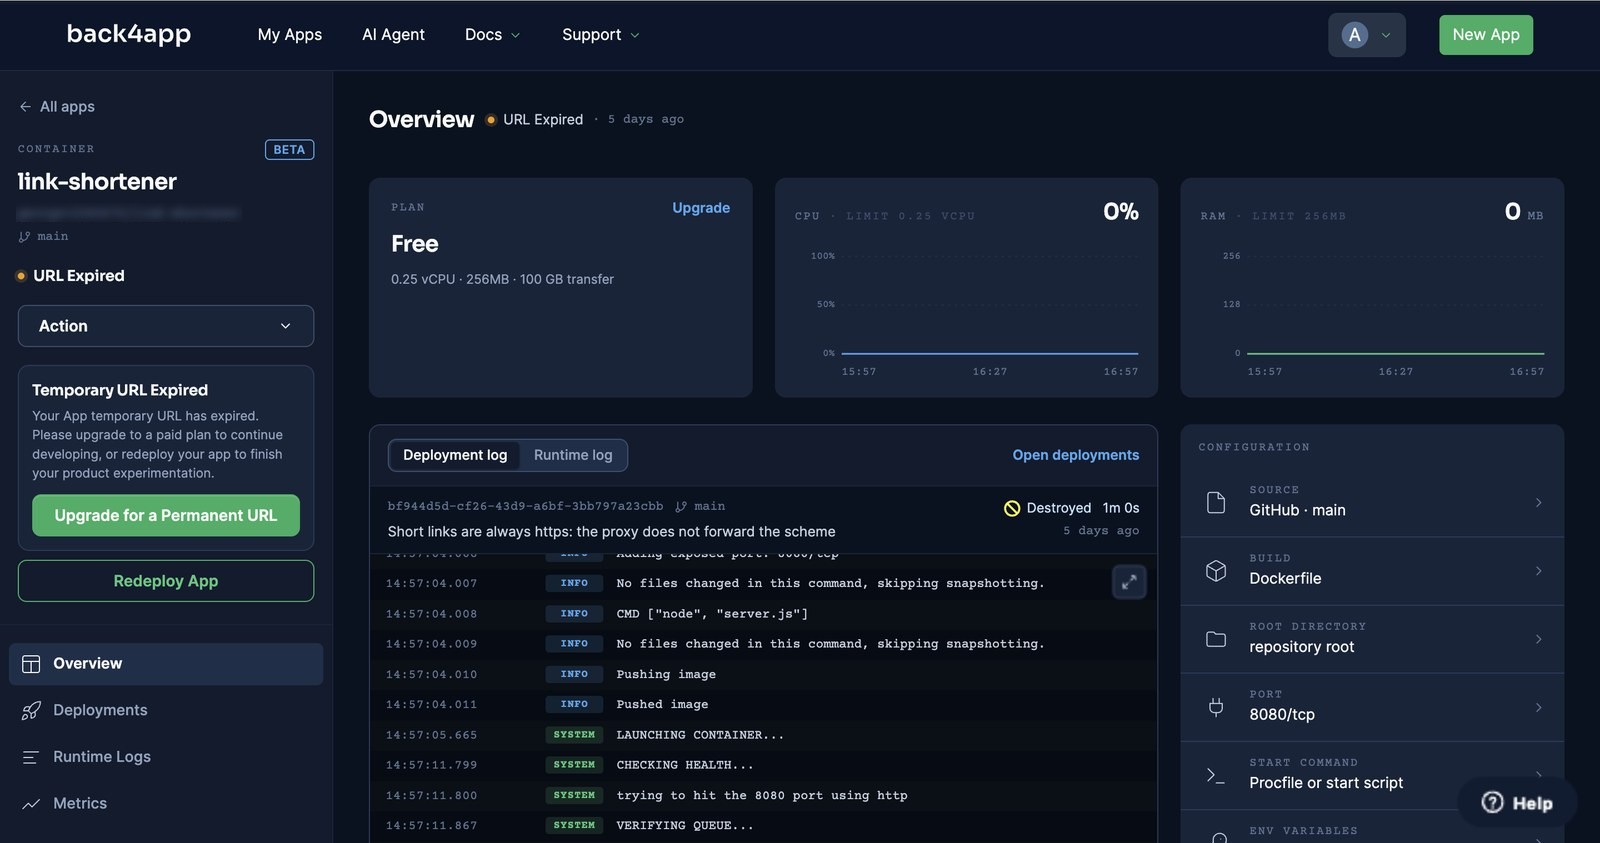Screen dimensions: 1600x843
Task: Click the Metrics chart icon
Action: pos(31,804)
